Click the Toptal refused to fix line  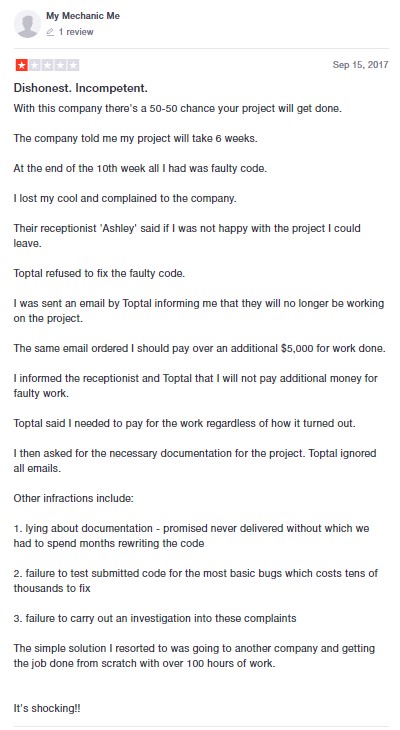(99, 273)
